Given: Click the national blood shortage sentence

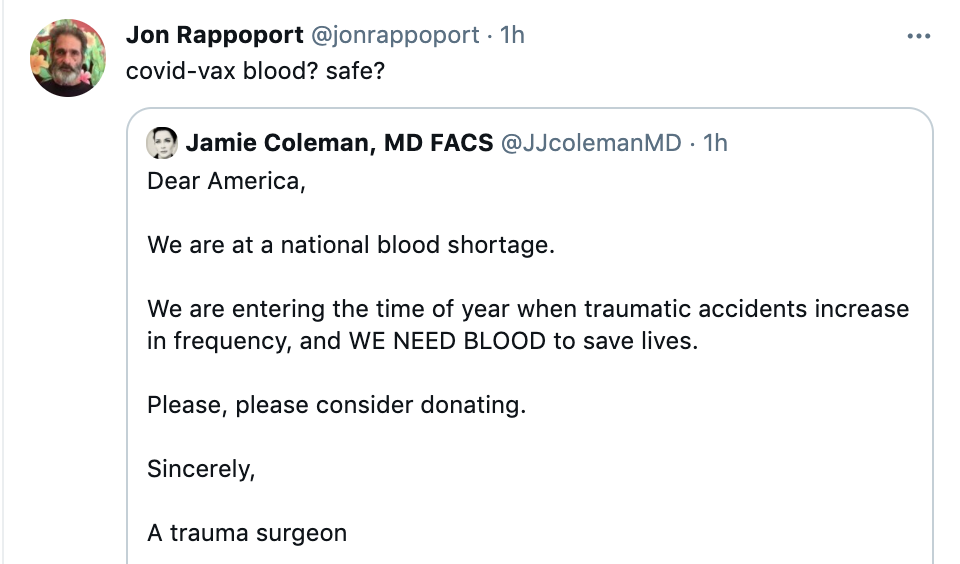Looking at the screenshot, I should pyautogui.click(x=350, y=244).
